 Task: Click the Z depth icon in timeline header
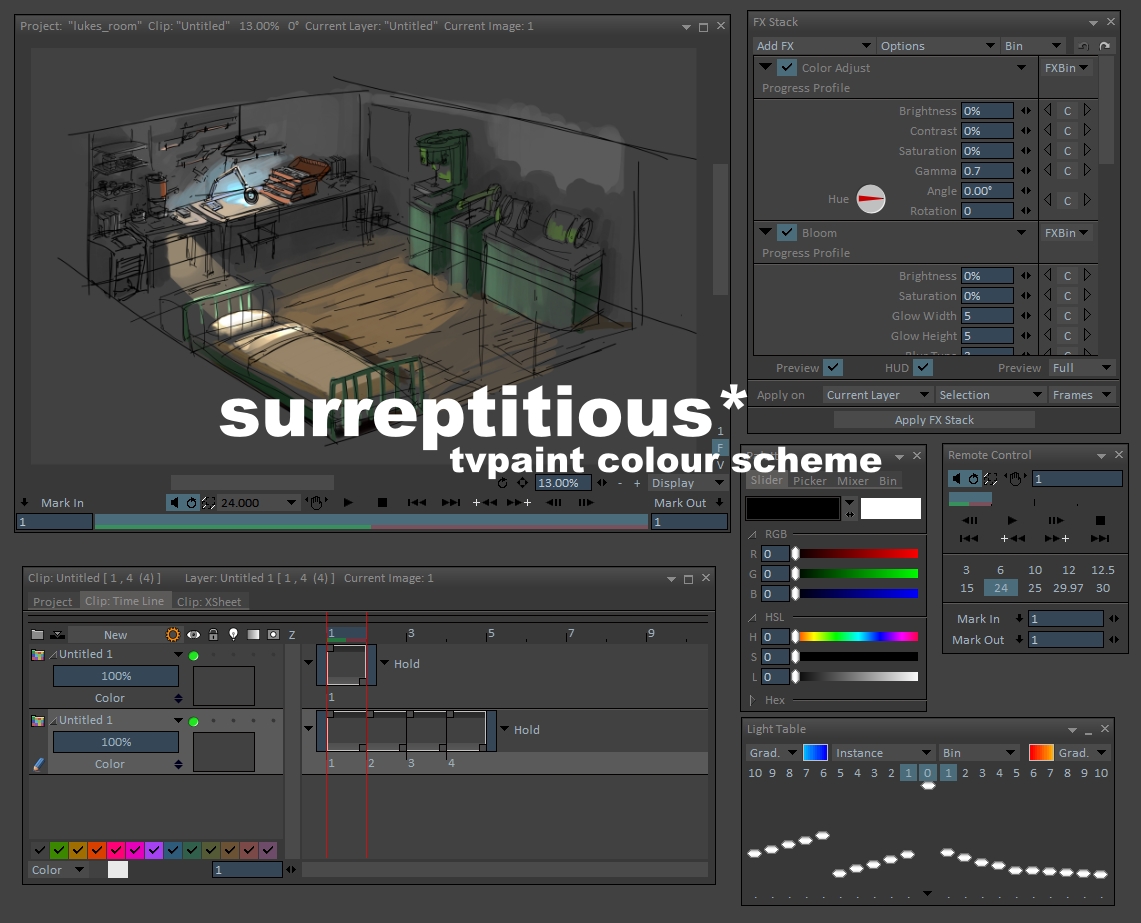click(292, 635)
